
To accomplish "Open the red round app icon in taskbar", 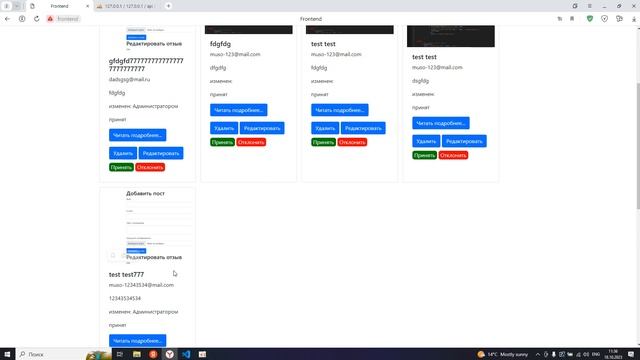I will (x=153, y=354).
